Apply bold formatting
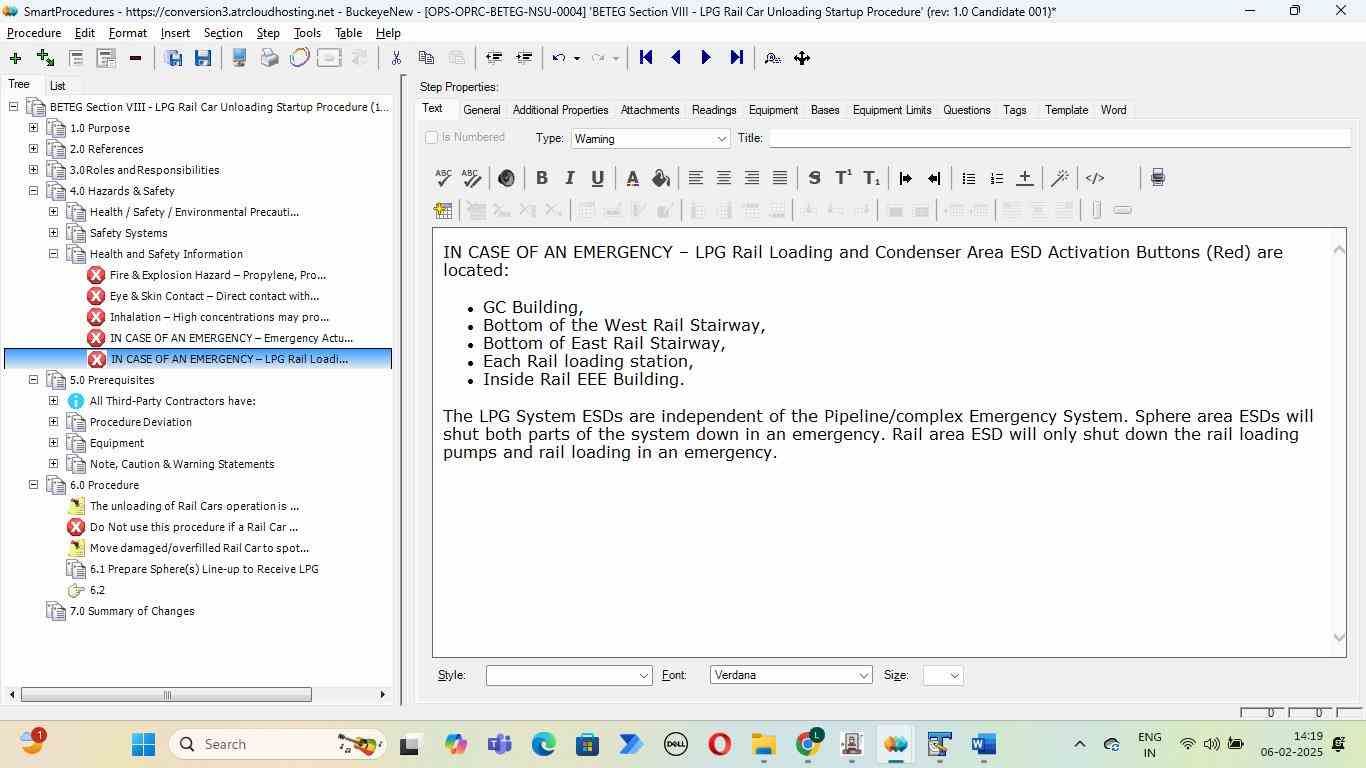 click(541, 178)
